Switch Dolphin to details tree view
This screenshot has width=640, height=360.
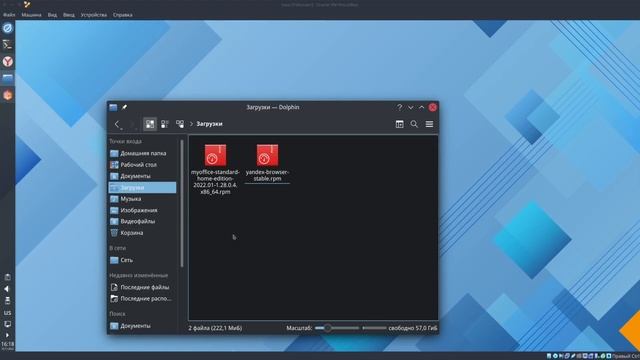pos(180,124)
